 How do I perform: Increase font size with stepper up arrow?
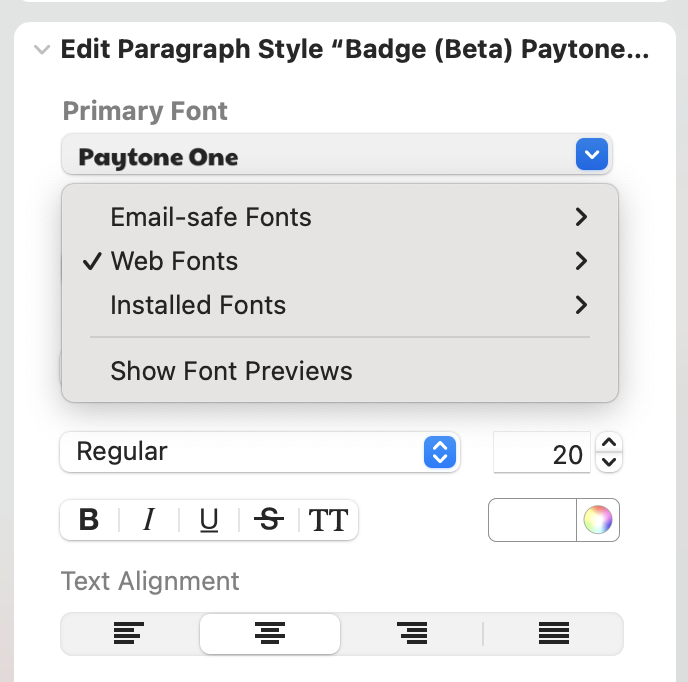tap(609, 443)
